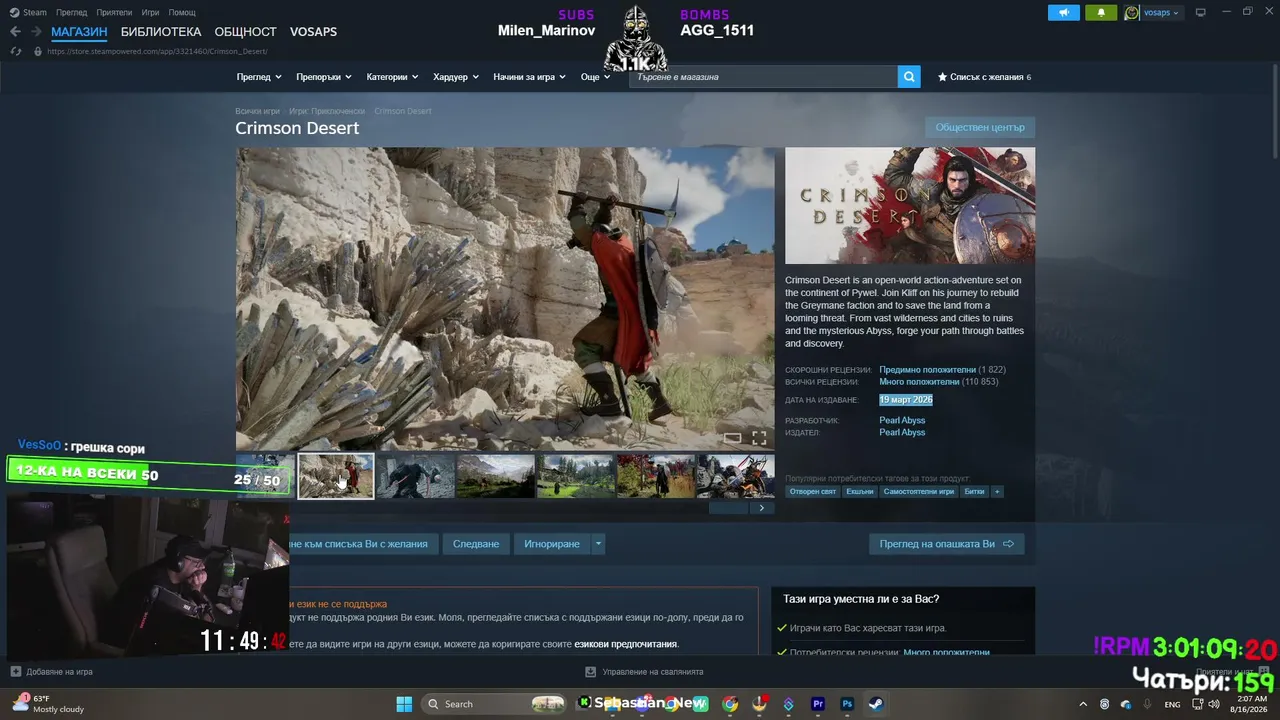1280x720 pixels.
Task: Click the store search magnifier button
Action: (x=909, y=77)
